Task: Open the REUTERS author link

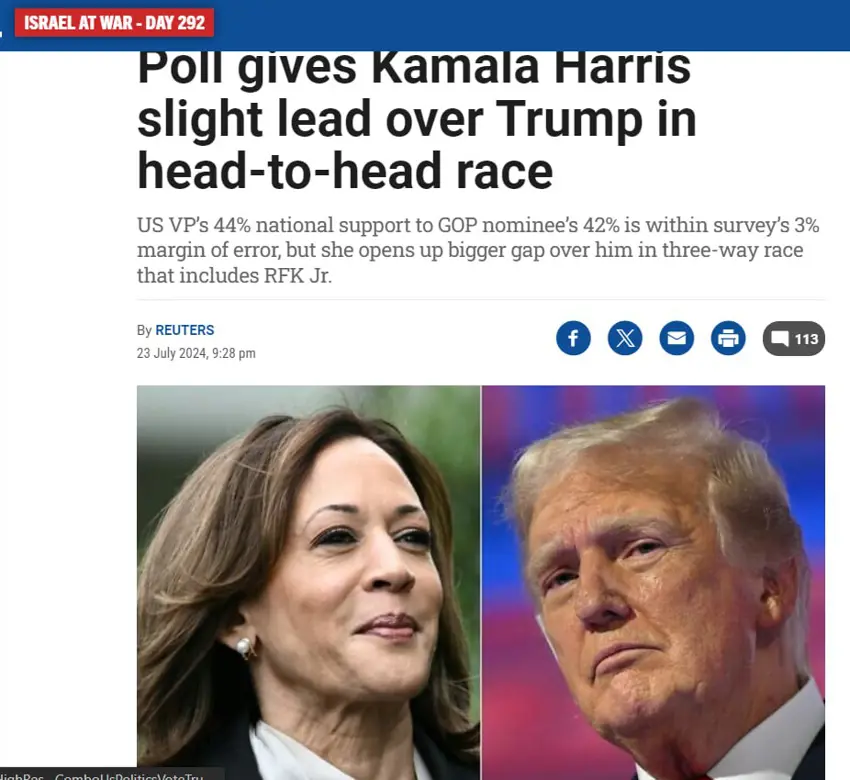Action: [x=184, y=330]
